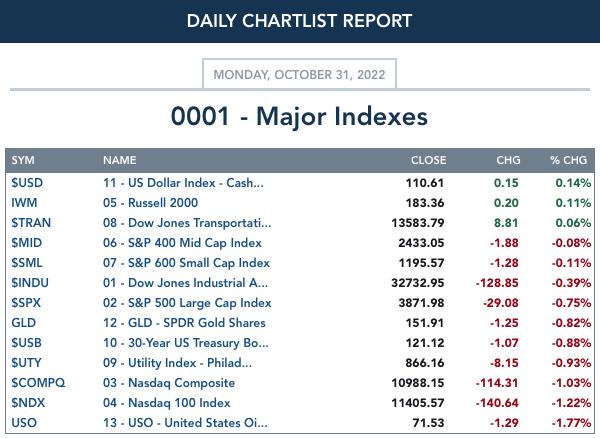Sort by the CHG column header
The height and width of the screenshot is (438, 600).
(508, 160)
